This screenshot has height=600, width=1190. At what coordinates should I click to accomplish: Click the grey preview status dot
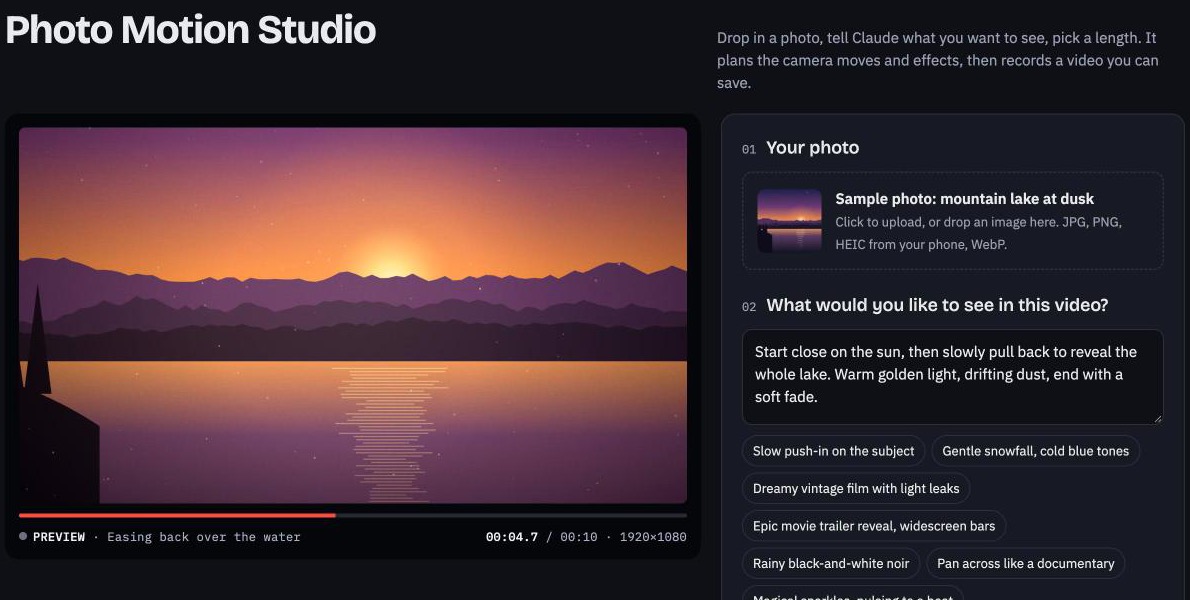23,536
